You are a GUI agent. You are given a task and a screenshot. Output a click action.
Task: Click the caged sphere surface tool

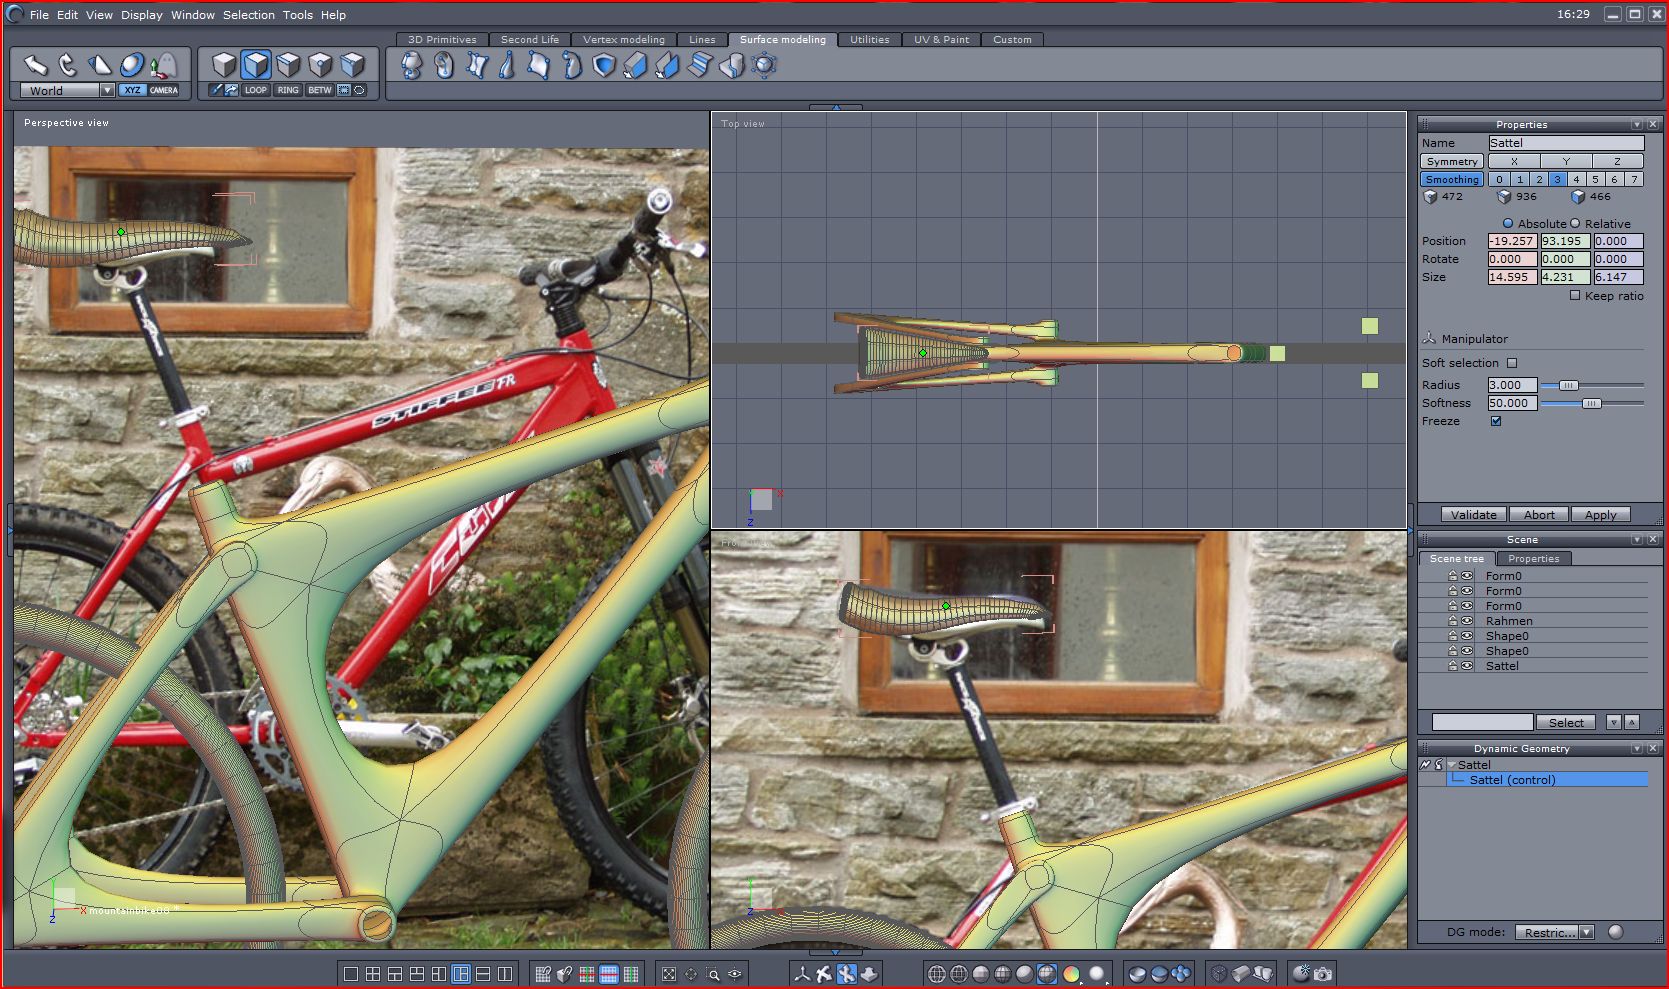(x=765, y=65)
